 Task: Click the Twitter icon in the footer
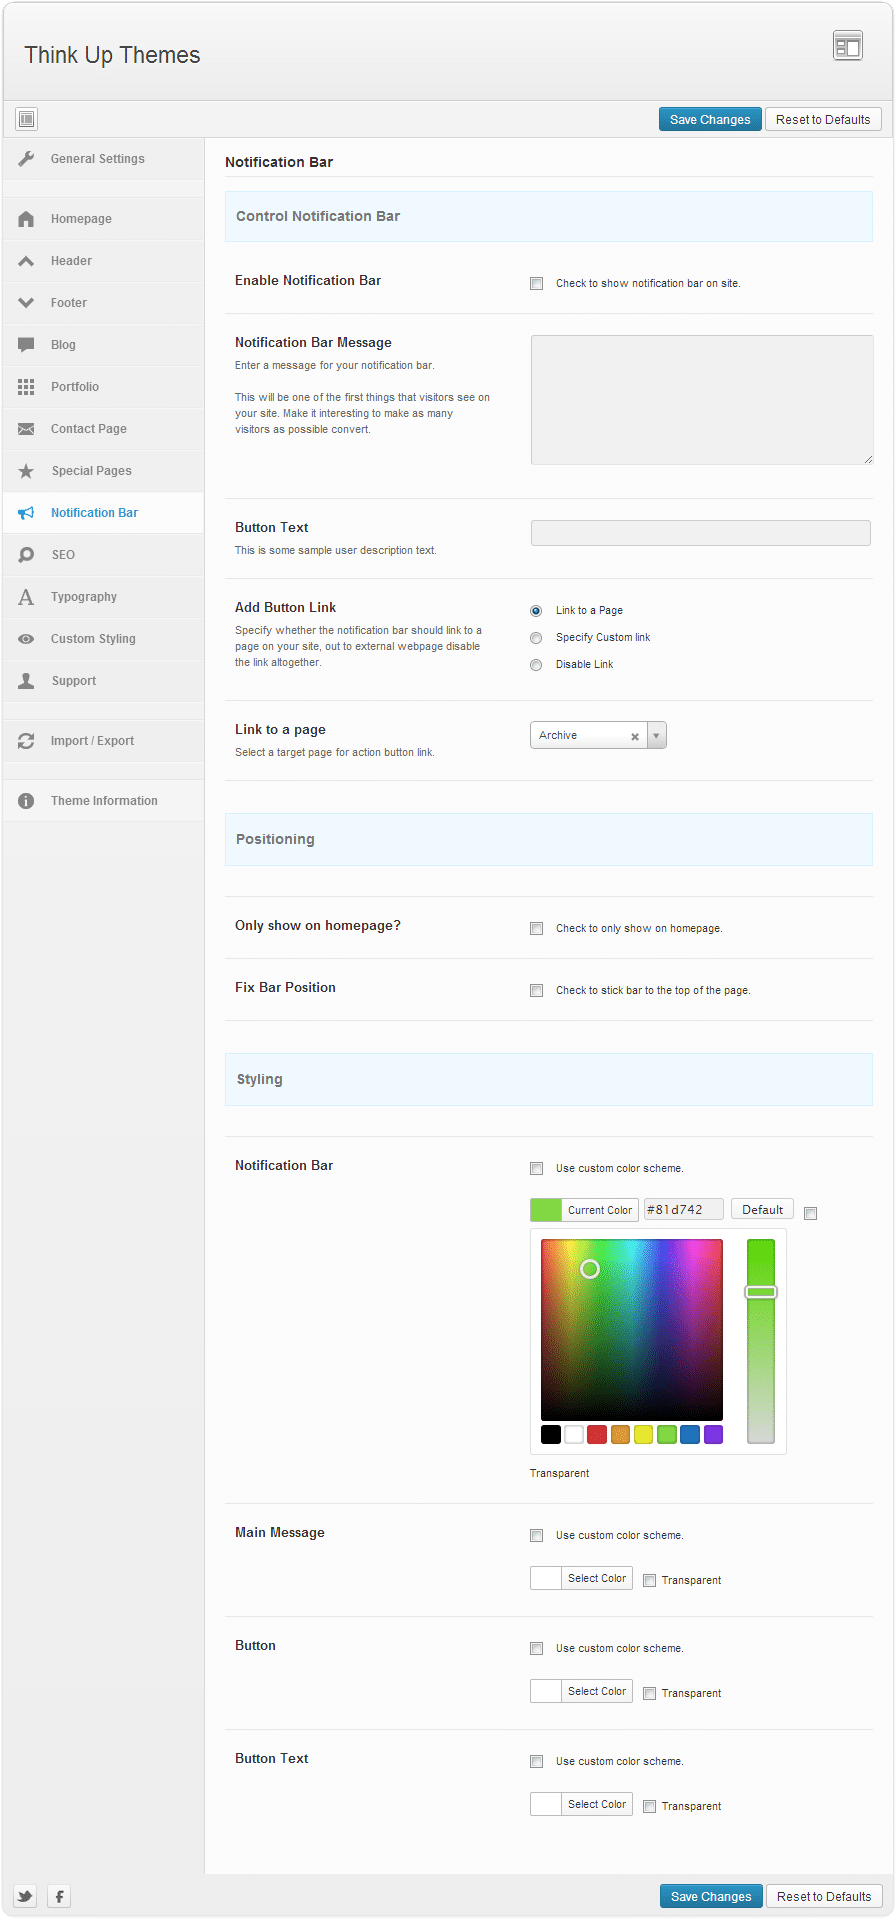(25, 1896)
